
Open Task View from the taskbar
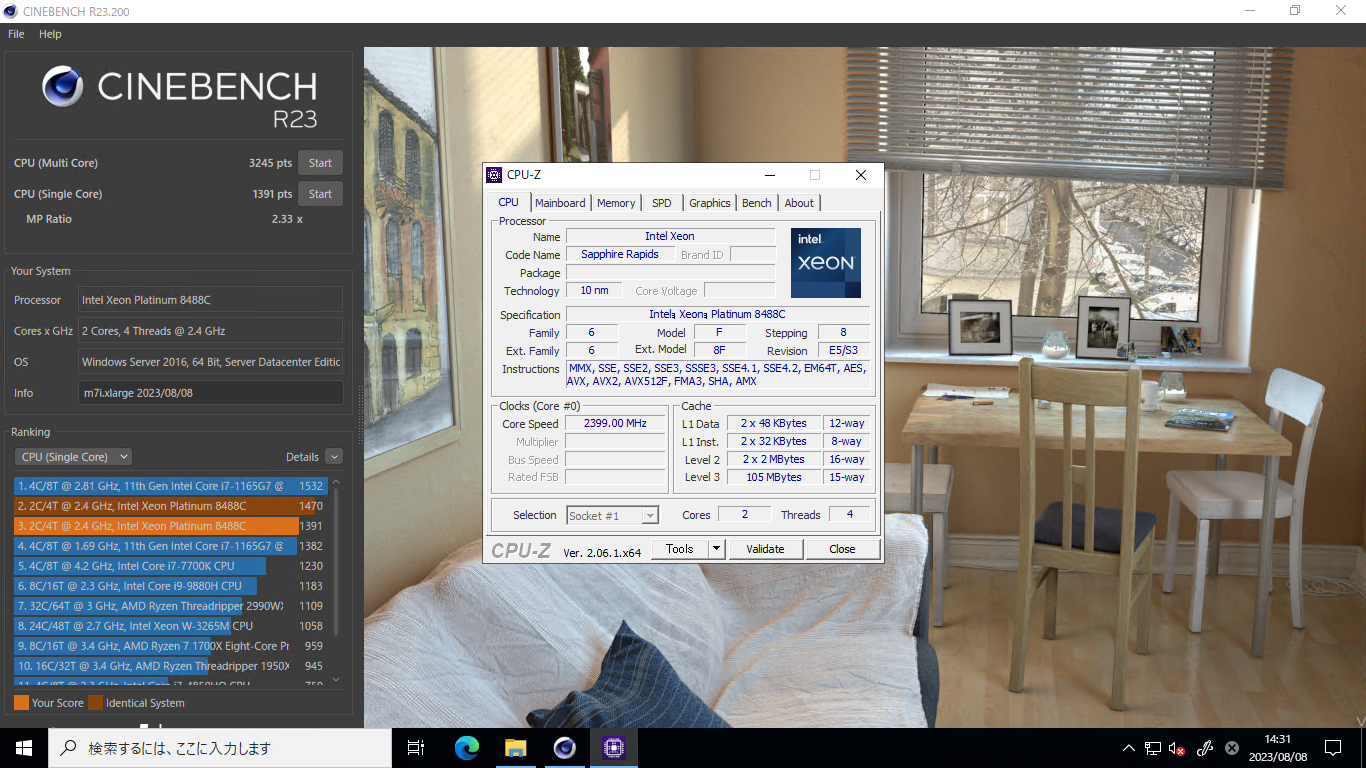(x=416, y=748)
